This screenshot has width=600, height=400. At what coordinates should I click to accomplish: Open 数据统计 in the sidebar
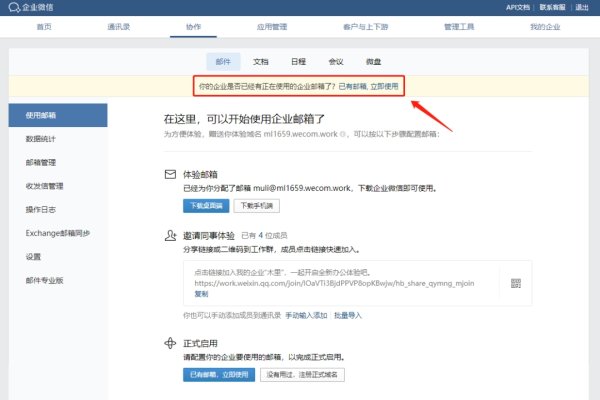click(41, 139)
